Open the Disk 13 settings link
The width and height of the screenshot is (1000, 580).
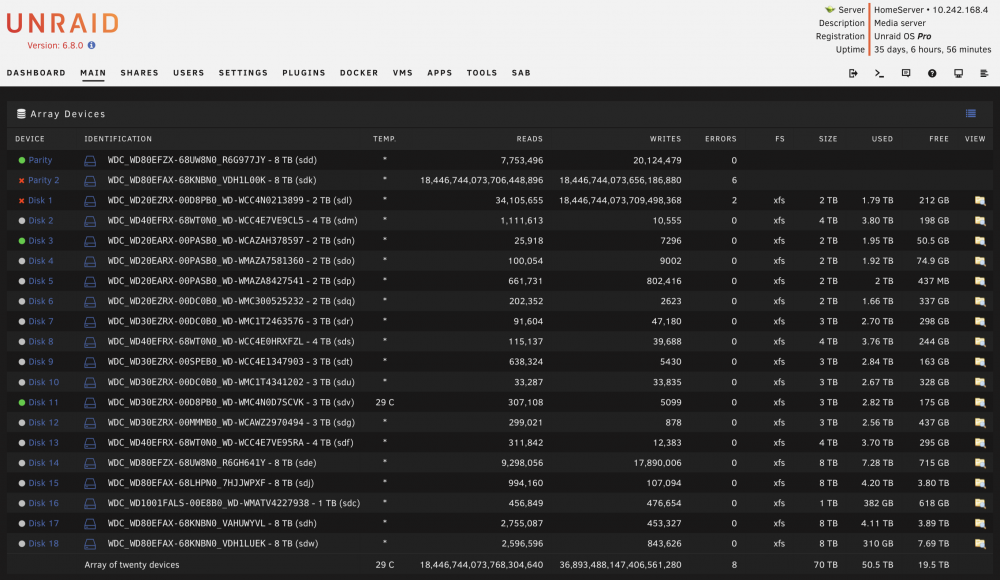(43, 443)
